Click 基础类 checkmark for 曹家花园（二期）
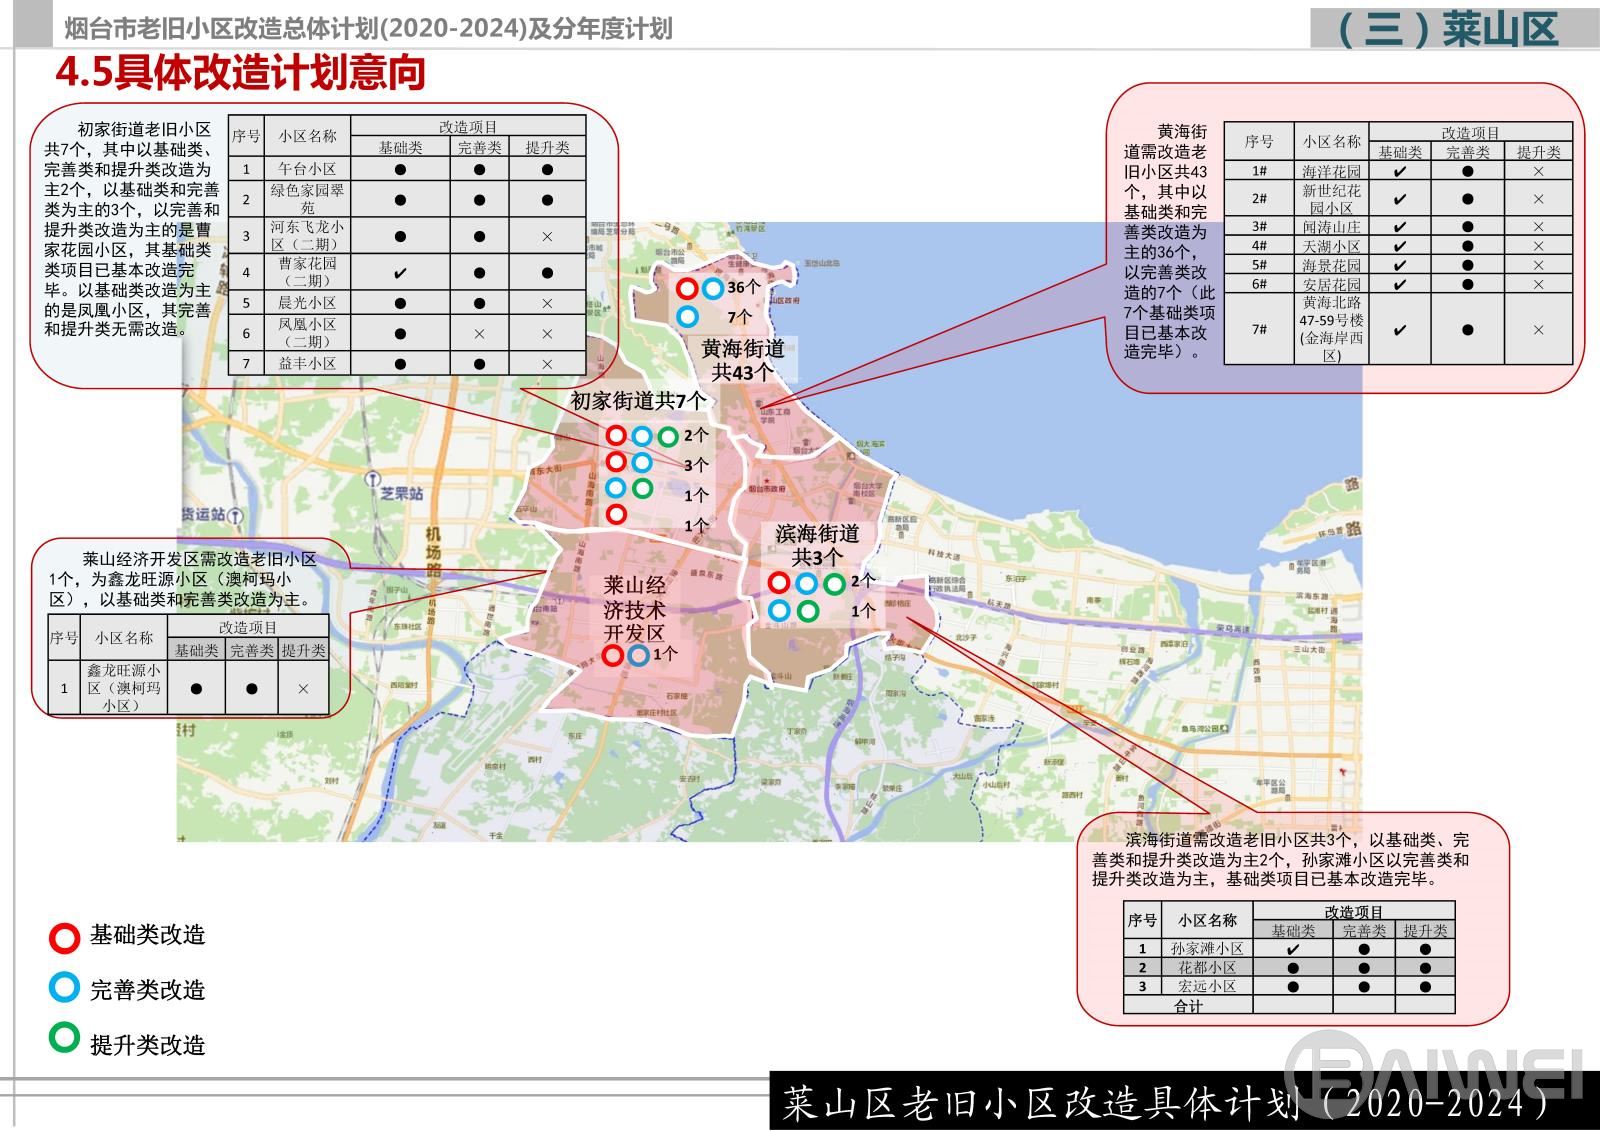Image resolution: width=1600 pixels, height=1131 pixels. (400, 273)
